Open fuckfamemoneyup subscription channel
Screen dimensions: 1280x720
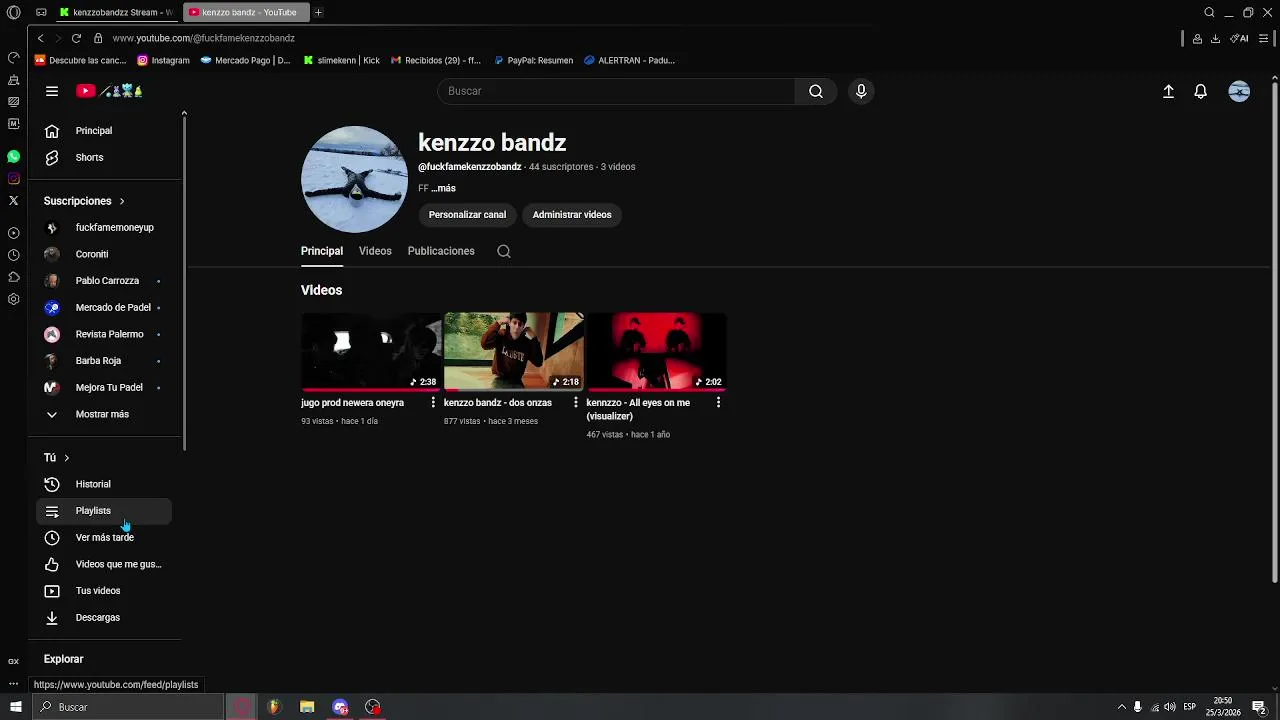pos(106,228)
